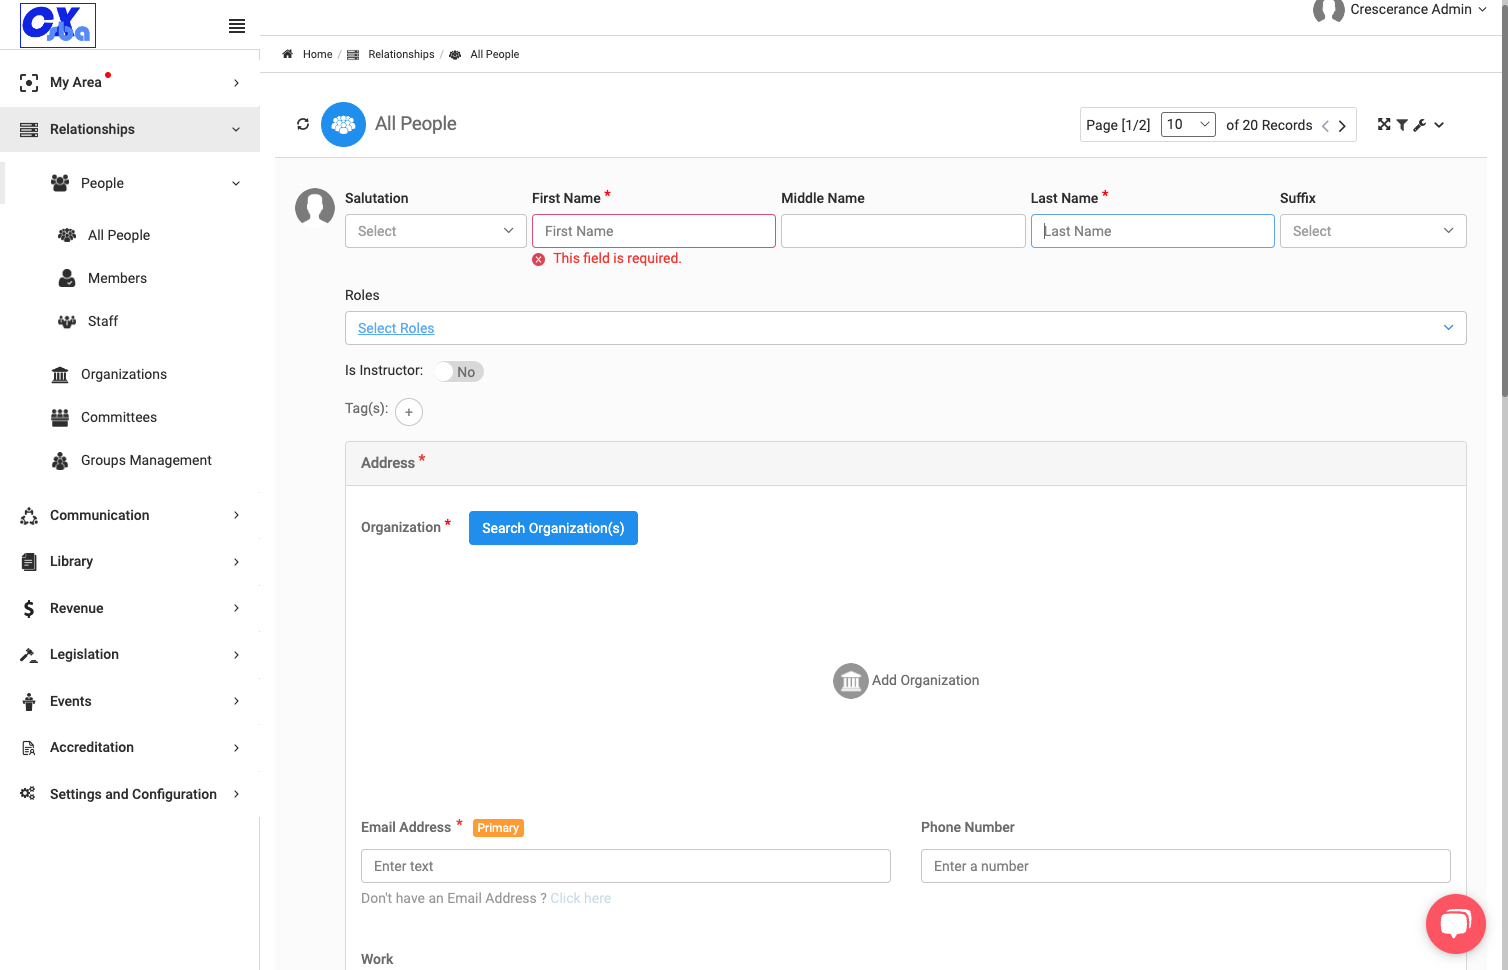This screenshot has width=1508, height=970.
Task: Expand the Settings and Configuration menu
Action: click(x=130, y=794)
